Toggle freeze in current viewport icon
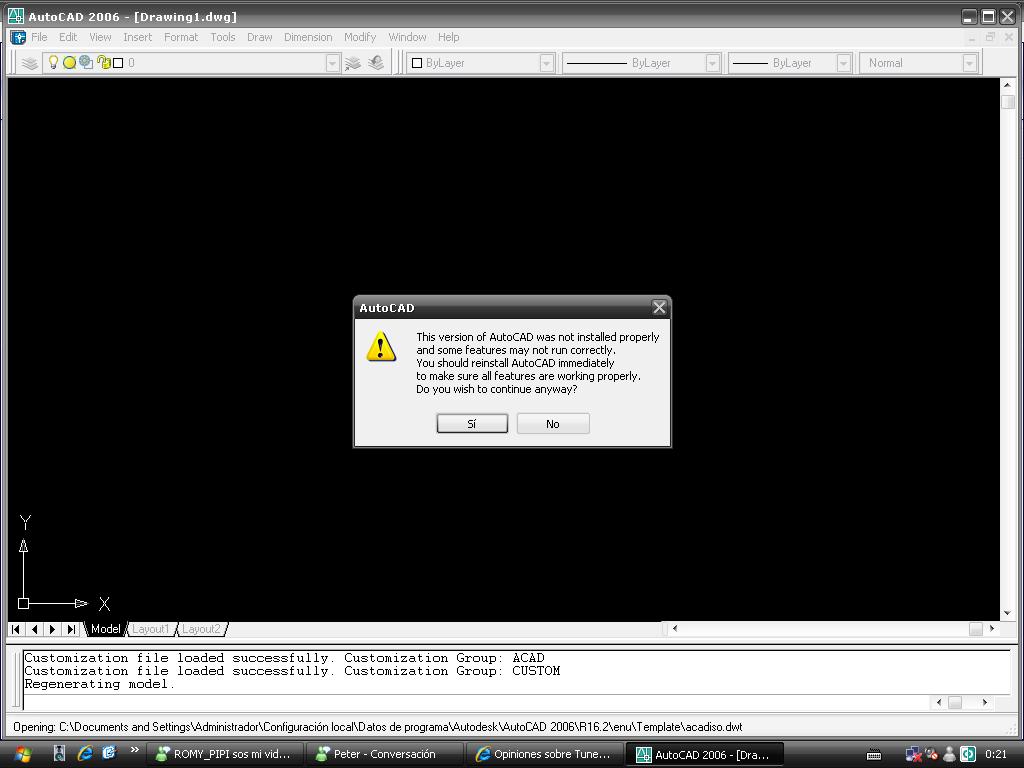The image size is (1024, 768). [86, 62]
